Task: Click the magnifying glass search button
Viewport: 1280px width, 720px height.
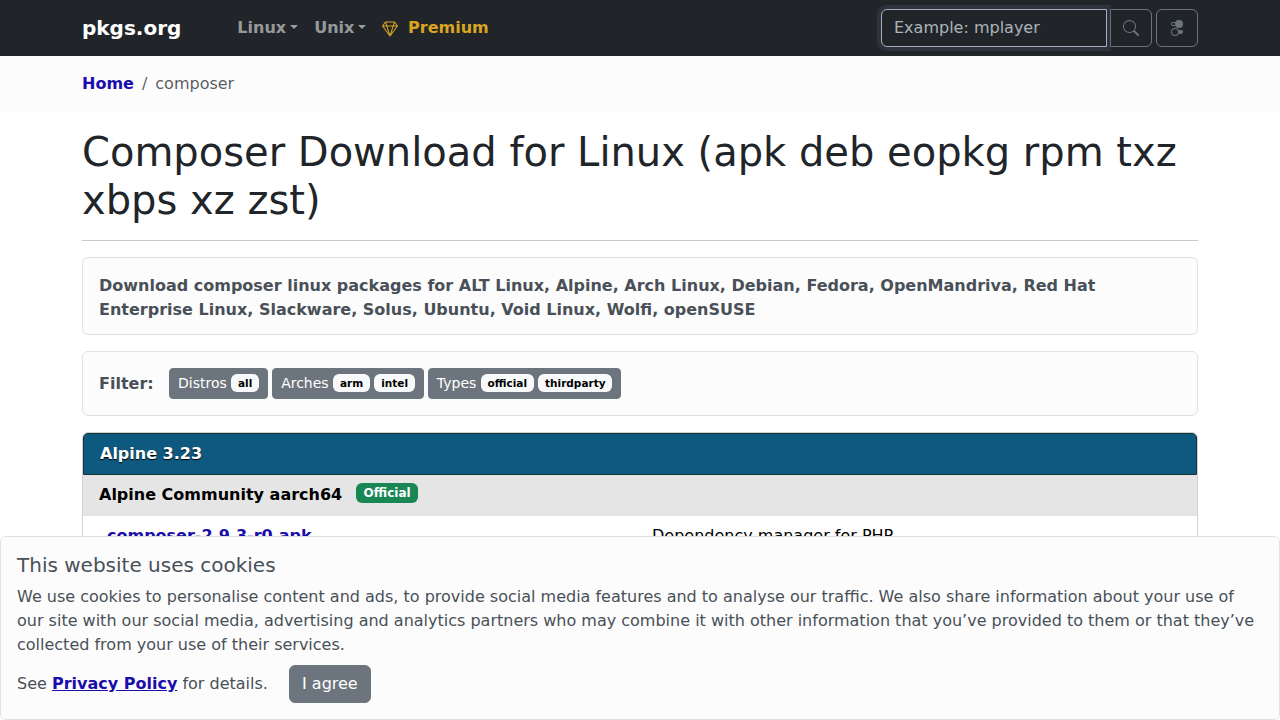Action: tap(1131, 28)
